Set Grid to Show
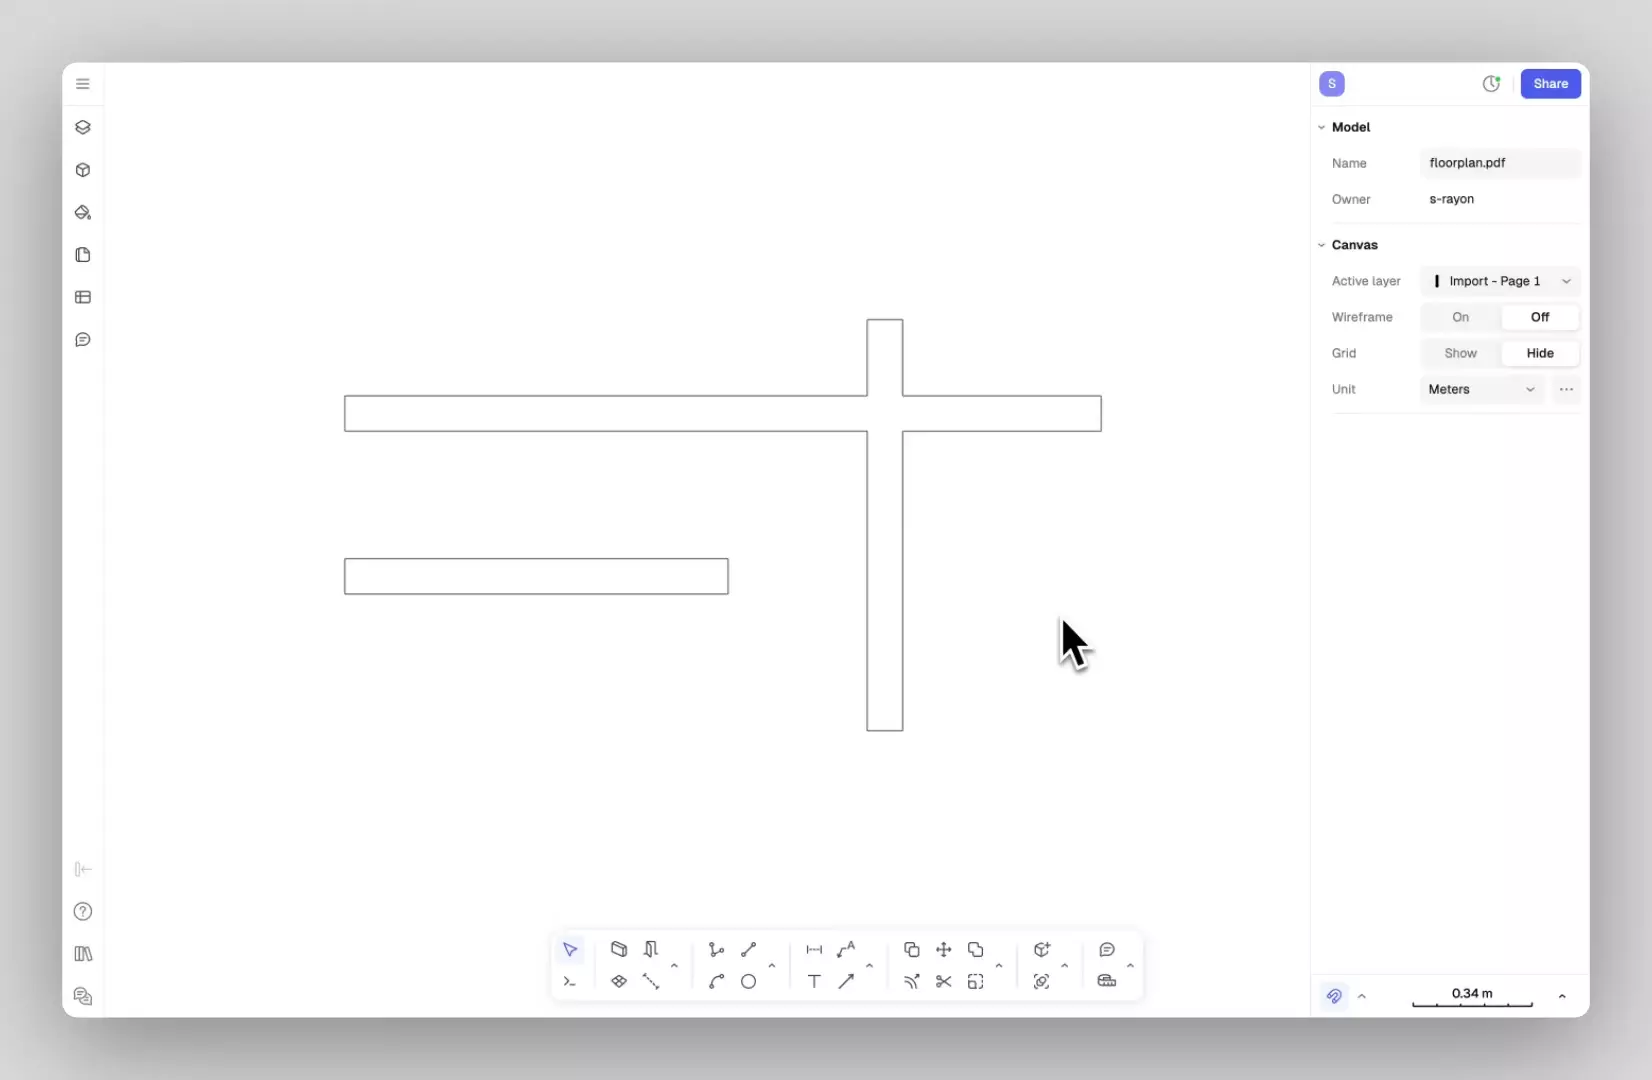The width and height of the screenshot is (1652, 1080). coord(1460,353)
